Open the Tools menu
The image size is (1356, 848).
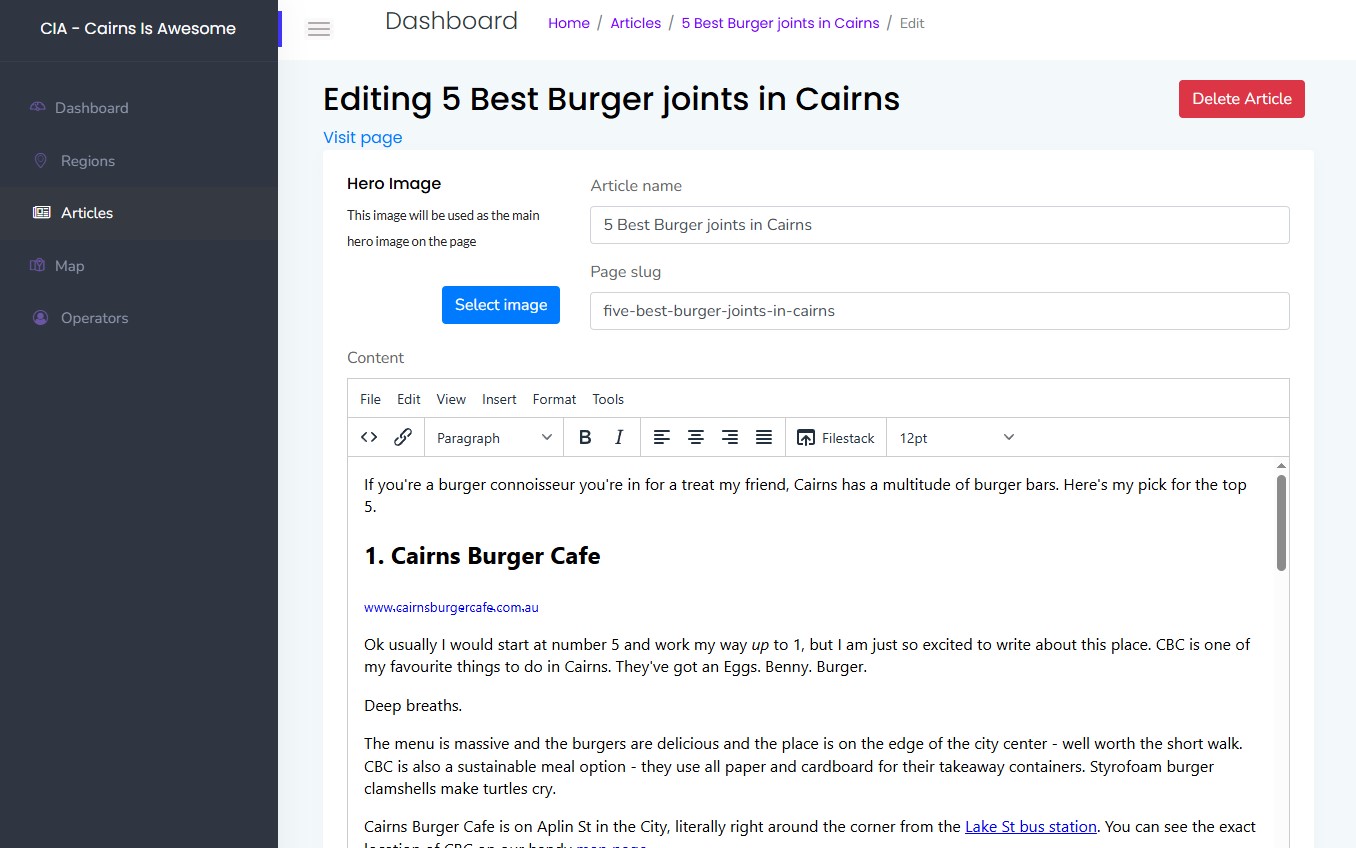608,399
